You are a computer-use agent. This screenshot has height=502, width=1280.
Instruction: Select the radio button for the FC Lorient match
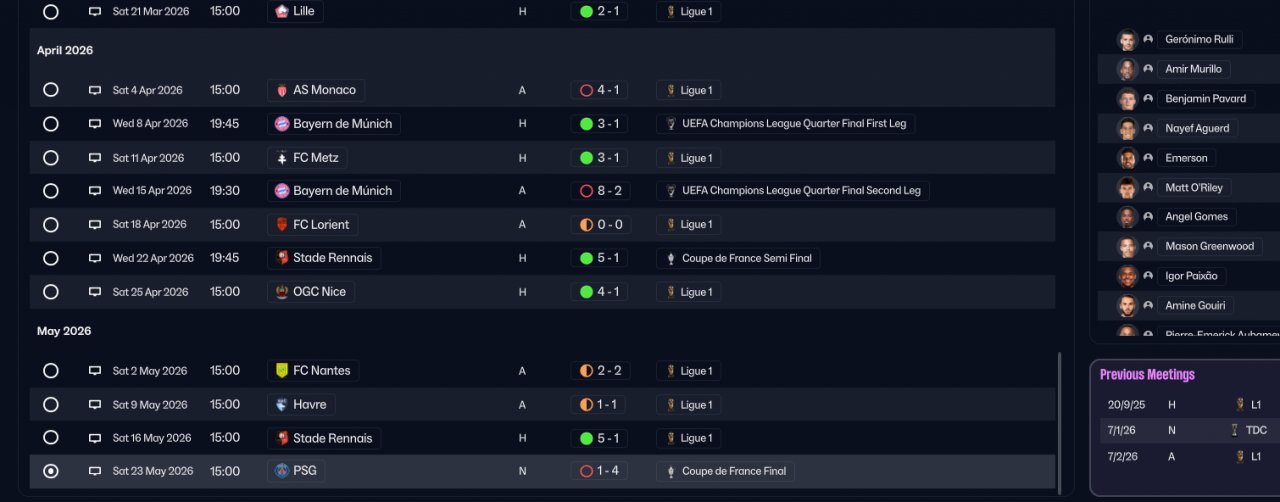point(51,225)
